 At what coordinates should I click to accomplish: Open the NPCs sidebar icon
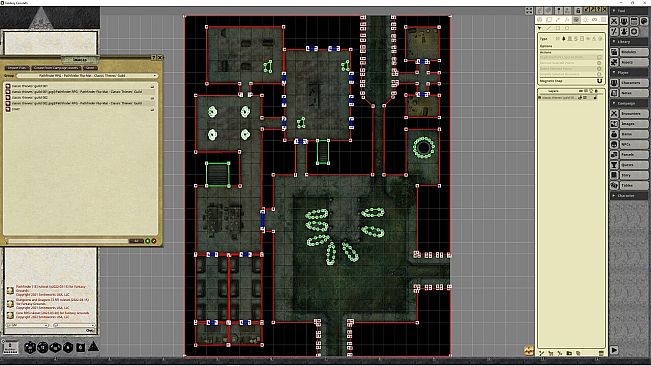click(614, 144)
